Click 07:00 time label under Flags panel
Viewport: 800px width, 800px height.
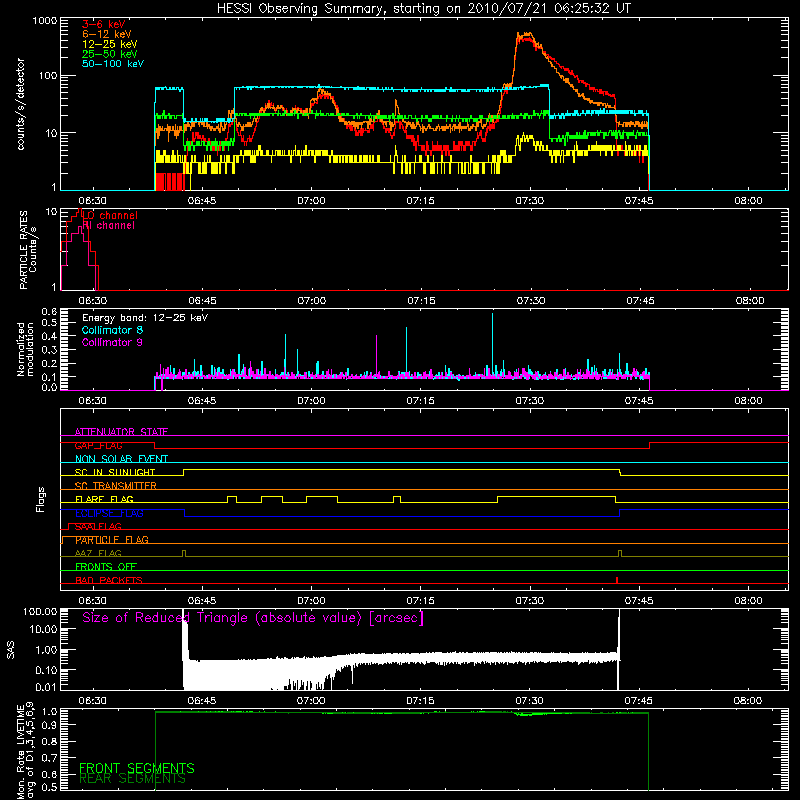(x=311, y=601)
